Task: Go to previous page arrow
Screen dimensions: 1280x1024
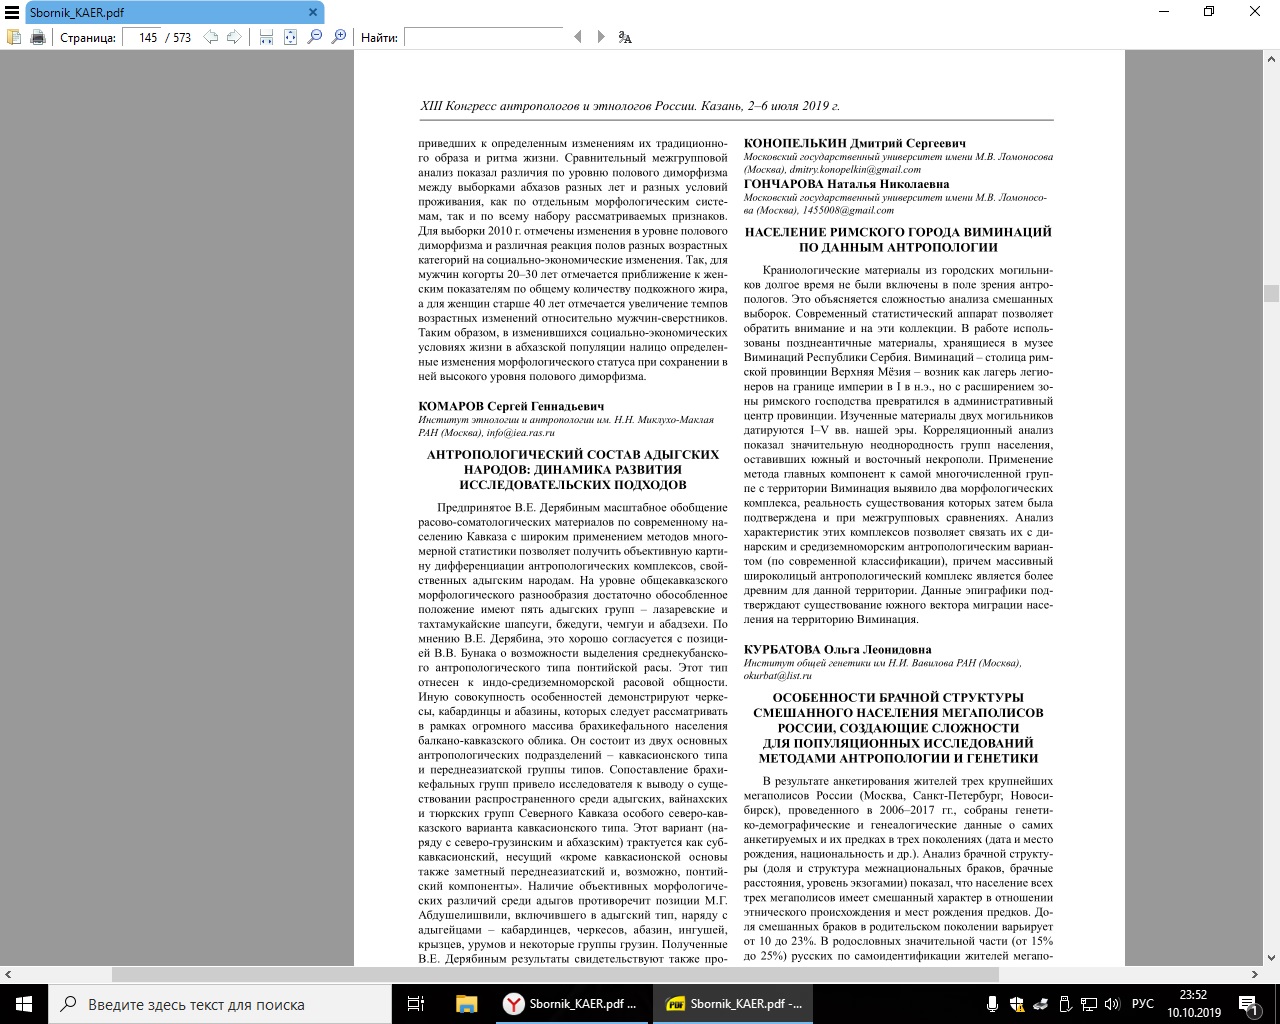Action: (211, 37)
